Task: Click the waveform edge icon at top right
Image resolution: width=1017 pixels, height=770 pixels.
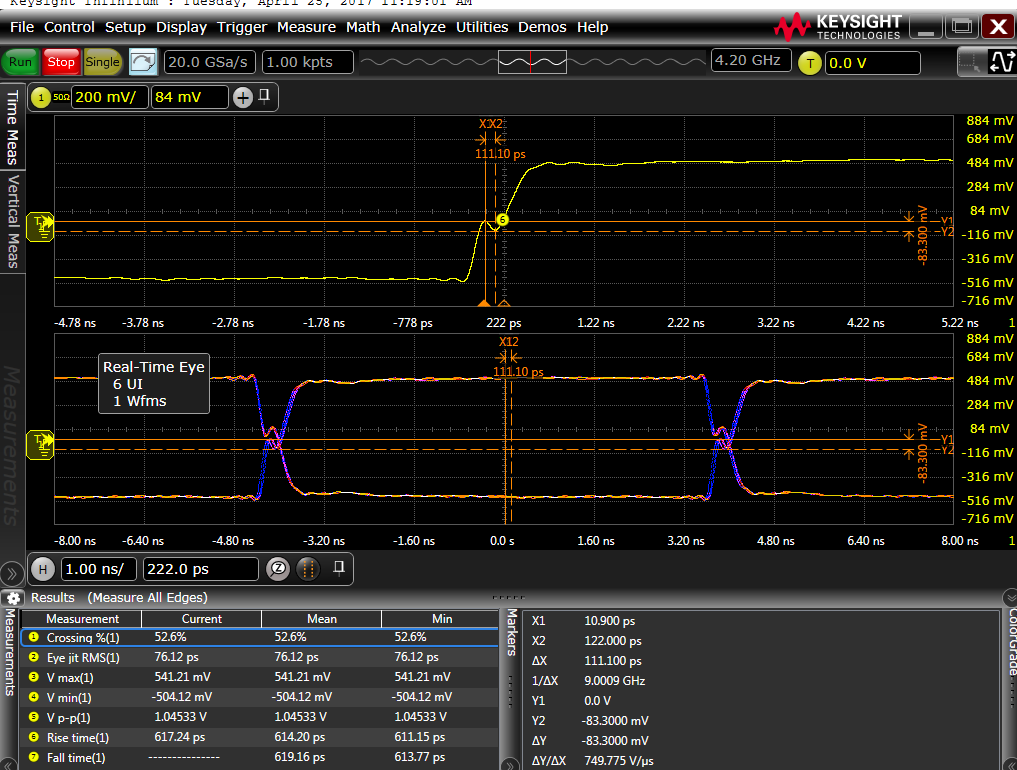Action: [1001, 62]
